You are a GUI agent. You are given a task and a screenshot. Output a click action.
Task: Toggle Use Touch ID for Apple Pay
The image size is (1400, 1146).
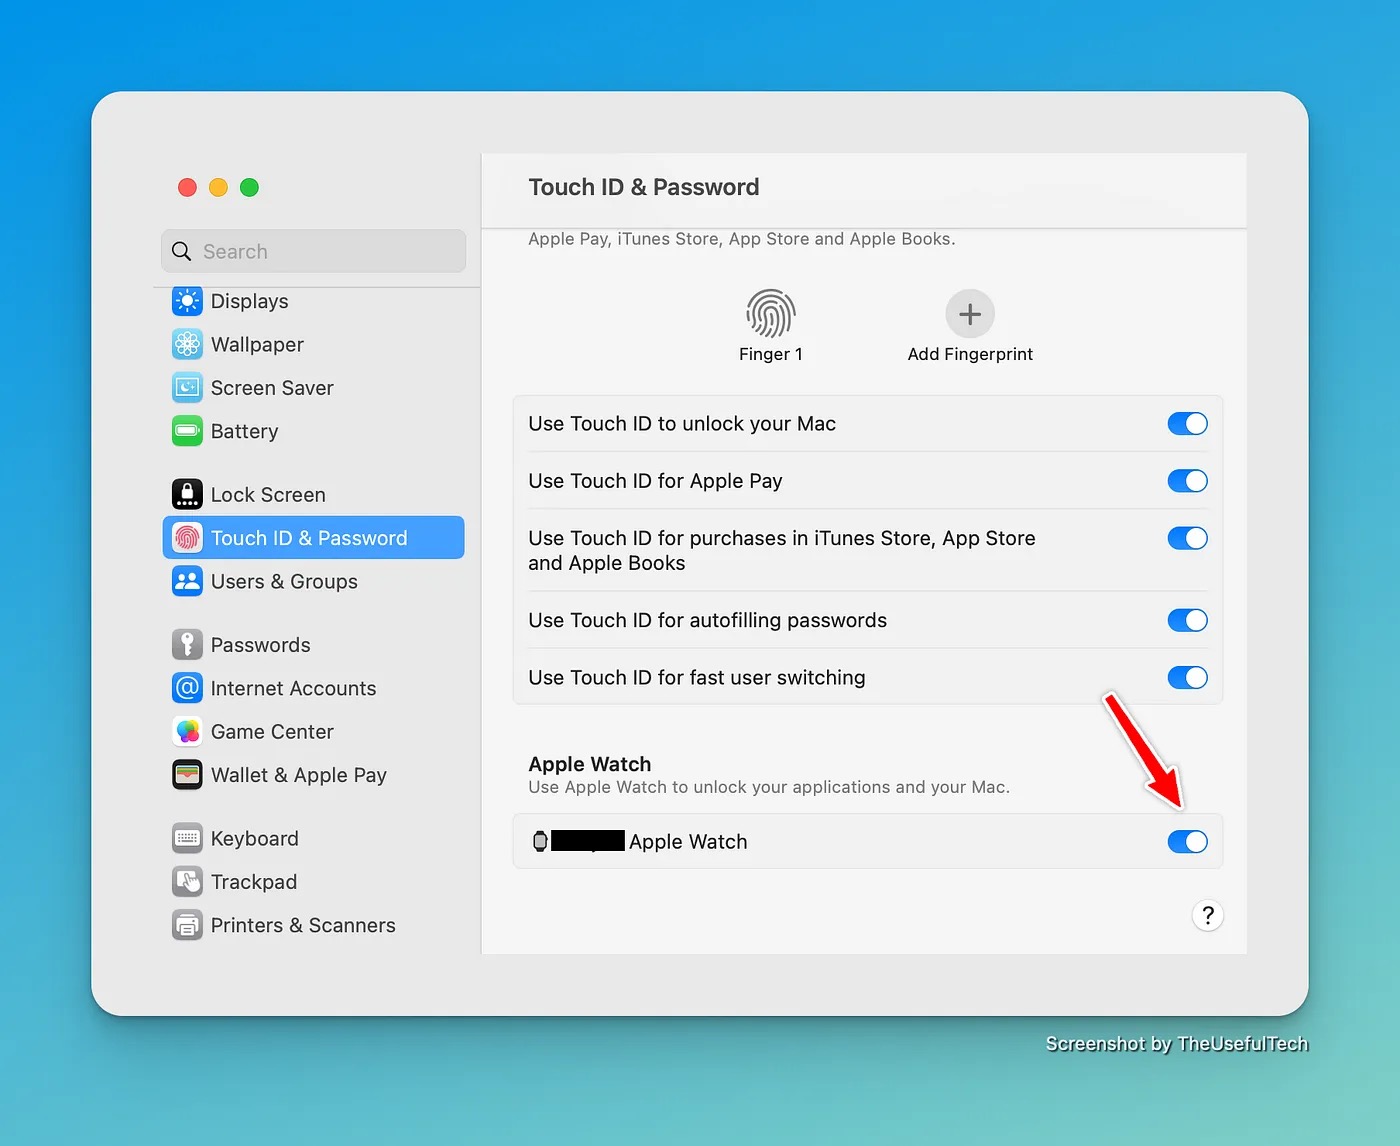pos(1187,481)
